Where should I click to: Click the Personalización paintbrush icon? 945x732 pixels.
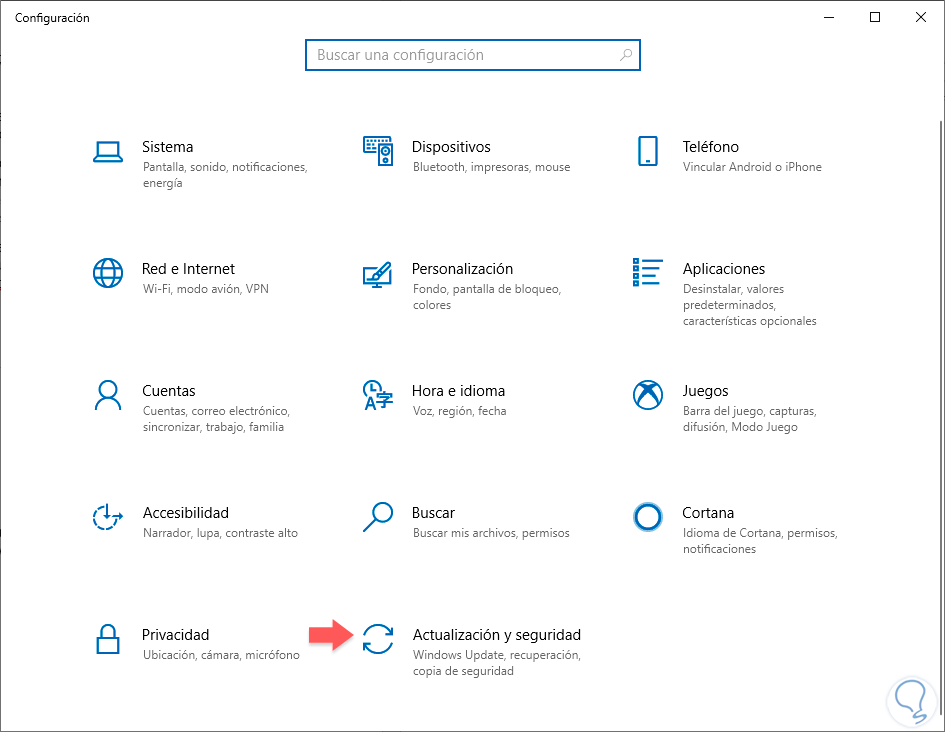click(x=378, y=274)
